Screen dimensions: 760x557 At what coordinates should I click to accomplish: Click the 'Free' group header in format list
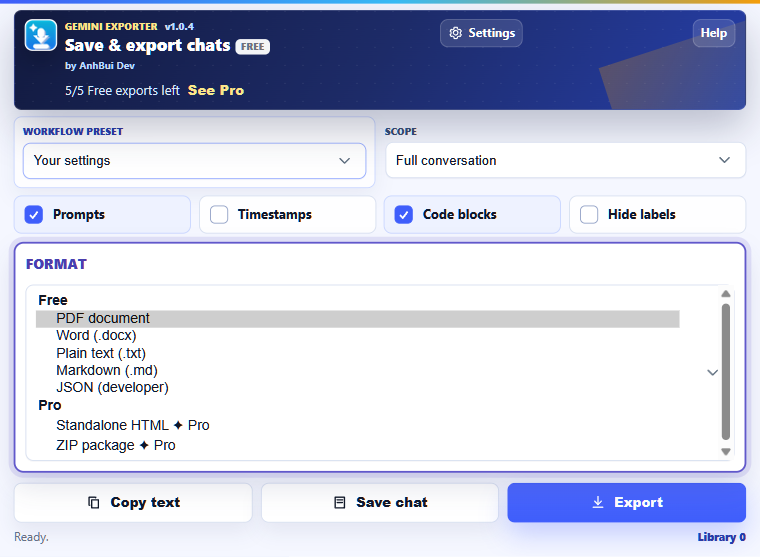(53, 300)
